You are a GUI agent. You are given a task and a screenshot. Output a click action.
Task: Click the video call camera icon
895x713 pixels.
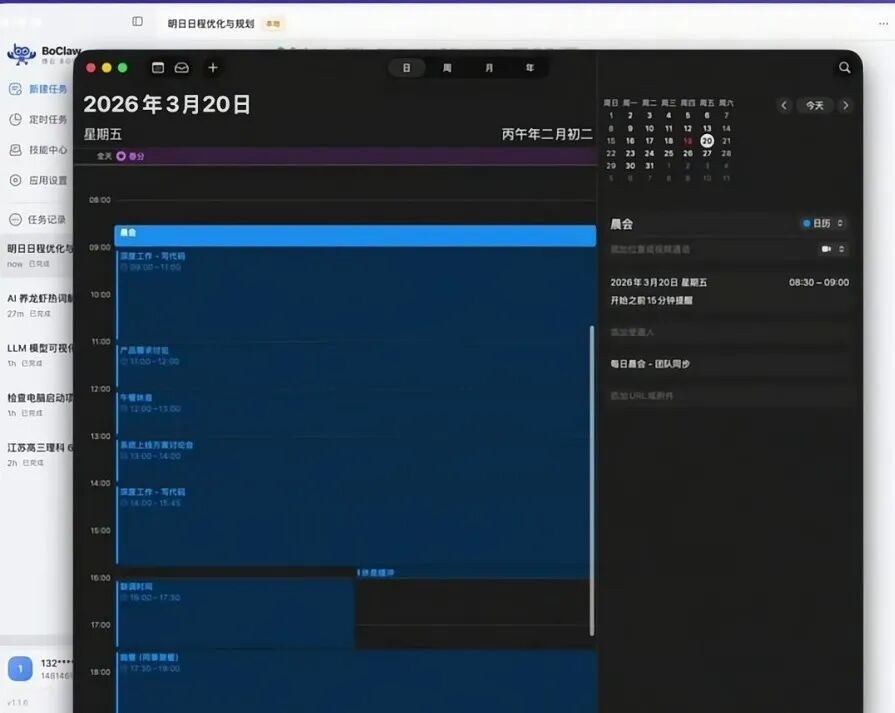click(x=826, y=249)
